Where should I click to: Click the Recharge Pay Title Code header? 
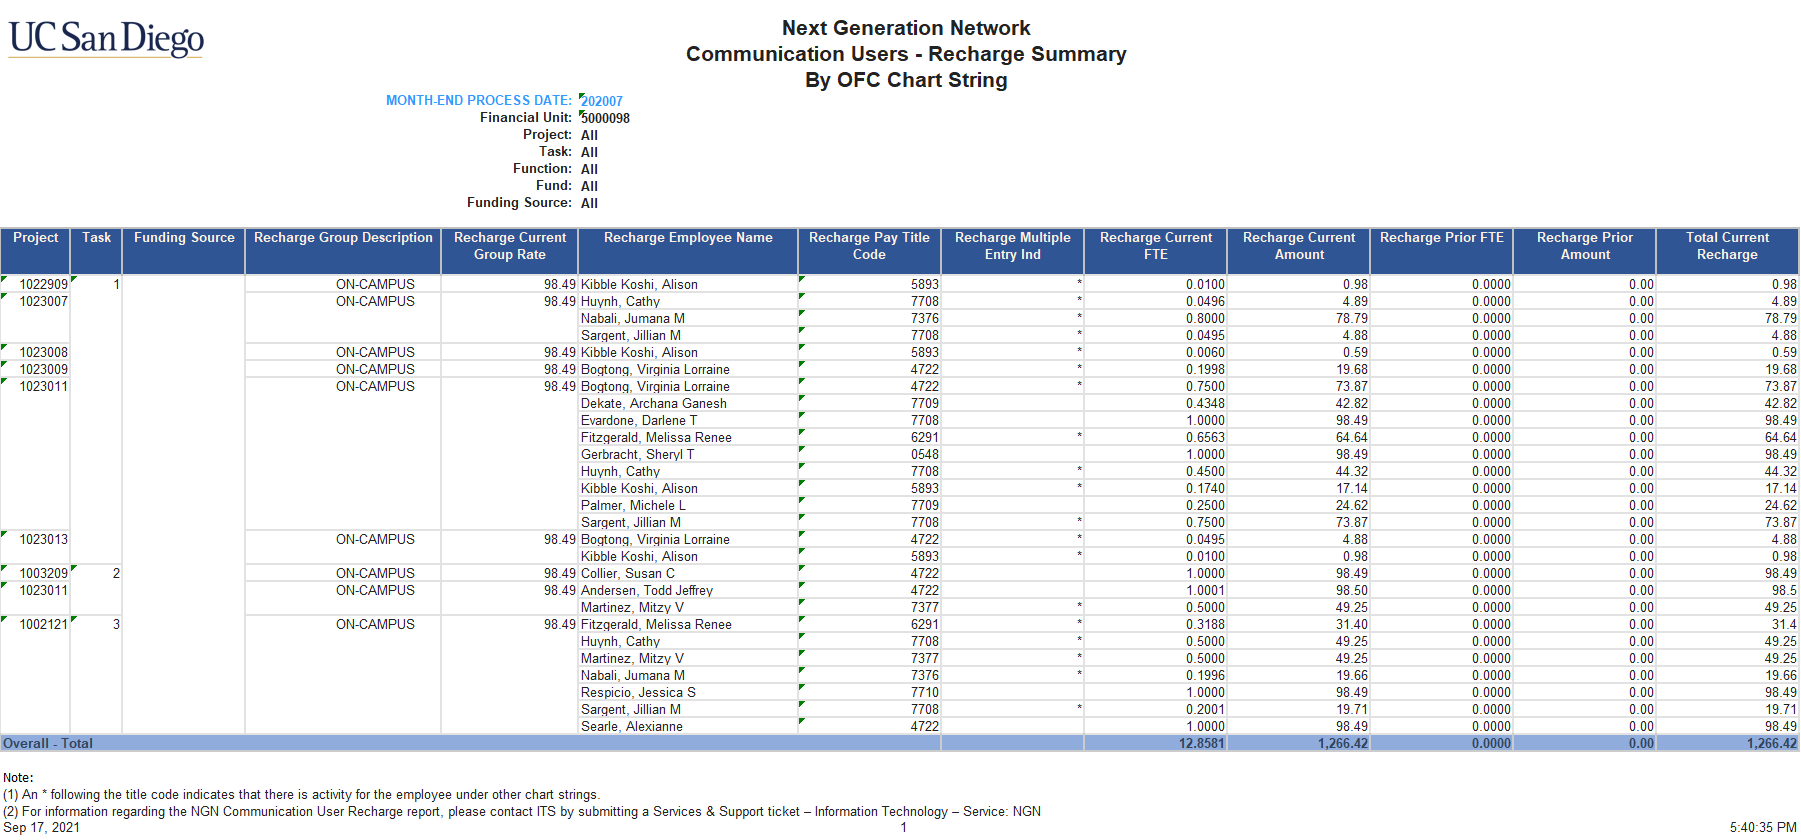(x=869, y=250)
